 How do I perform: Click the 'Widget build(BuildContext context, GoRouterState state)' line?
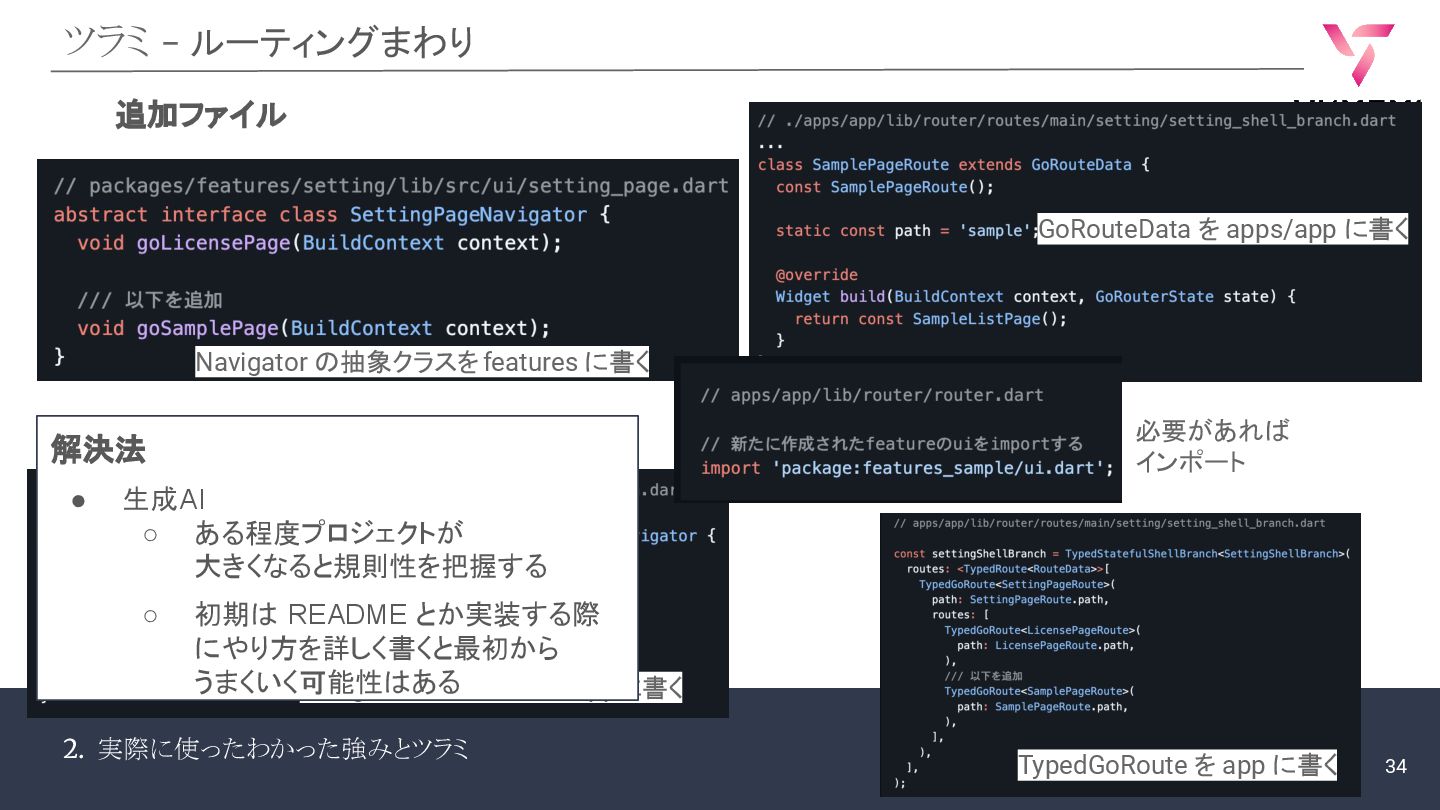(x=1035, y=296)
